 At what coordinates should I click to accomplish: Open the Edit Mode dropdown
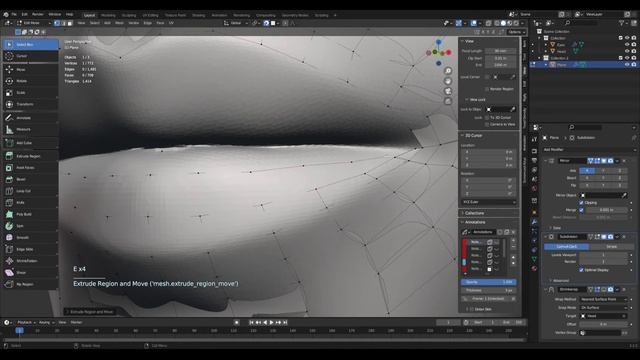coord(34,23)
